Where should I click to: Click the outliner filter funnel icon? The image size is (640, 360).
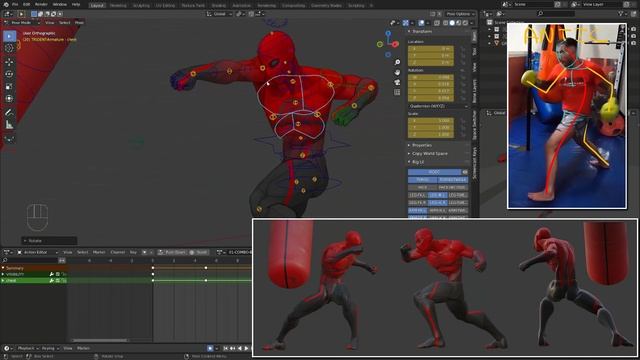coord(621,14)
